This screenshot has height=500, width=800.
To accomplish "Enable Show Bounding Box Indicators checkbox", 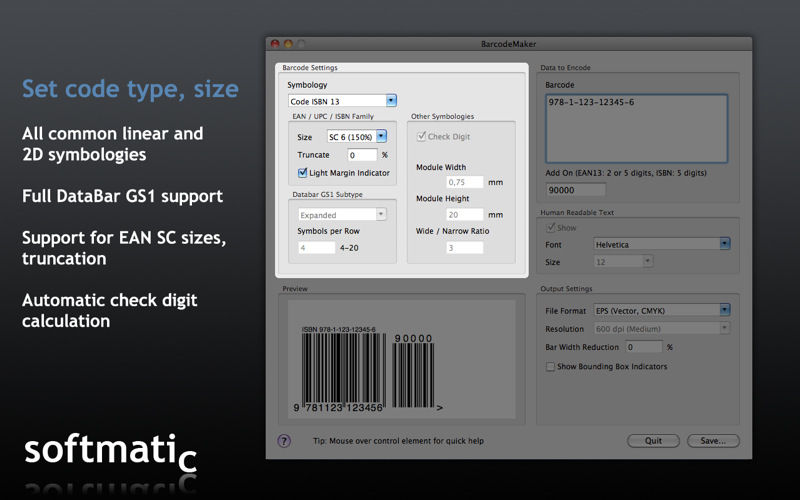I will pos(550,366).
